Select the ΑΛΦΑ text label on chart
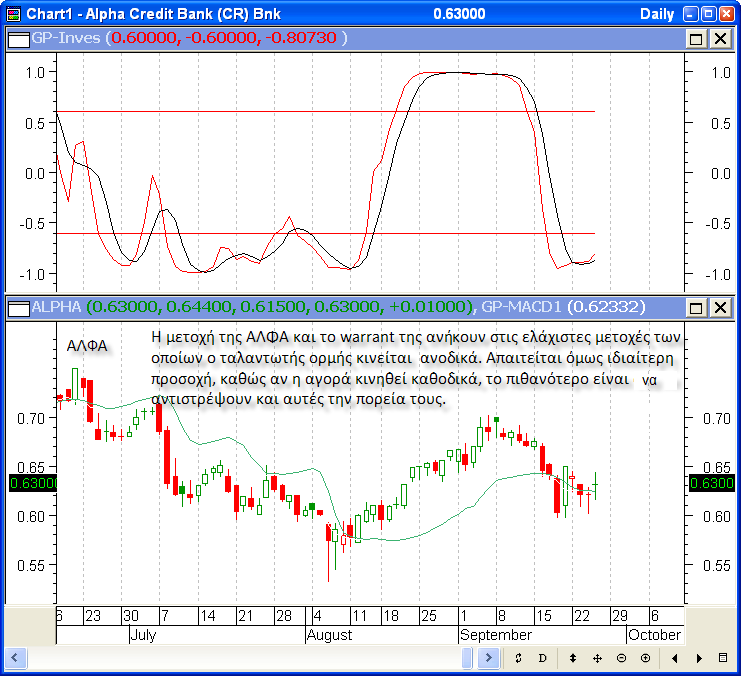The image size is (741, 676). pyautogui.click(x=87, y=346)
